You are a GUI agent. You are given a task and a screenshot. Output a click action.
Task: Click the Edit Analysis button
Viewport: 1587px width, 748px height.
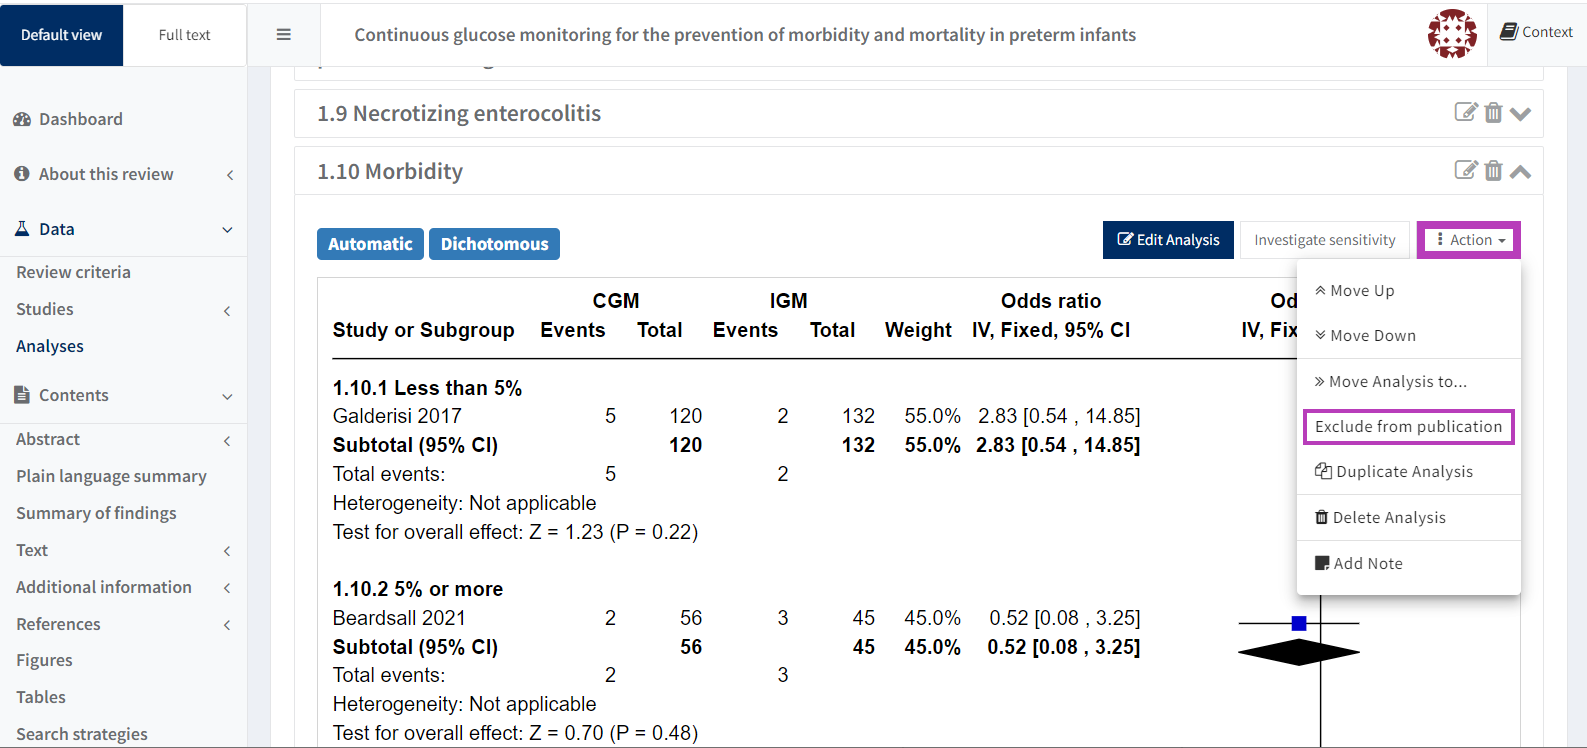pyautogui.click(x=1168, y=240)
